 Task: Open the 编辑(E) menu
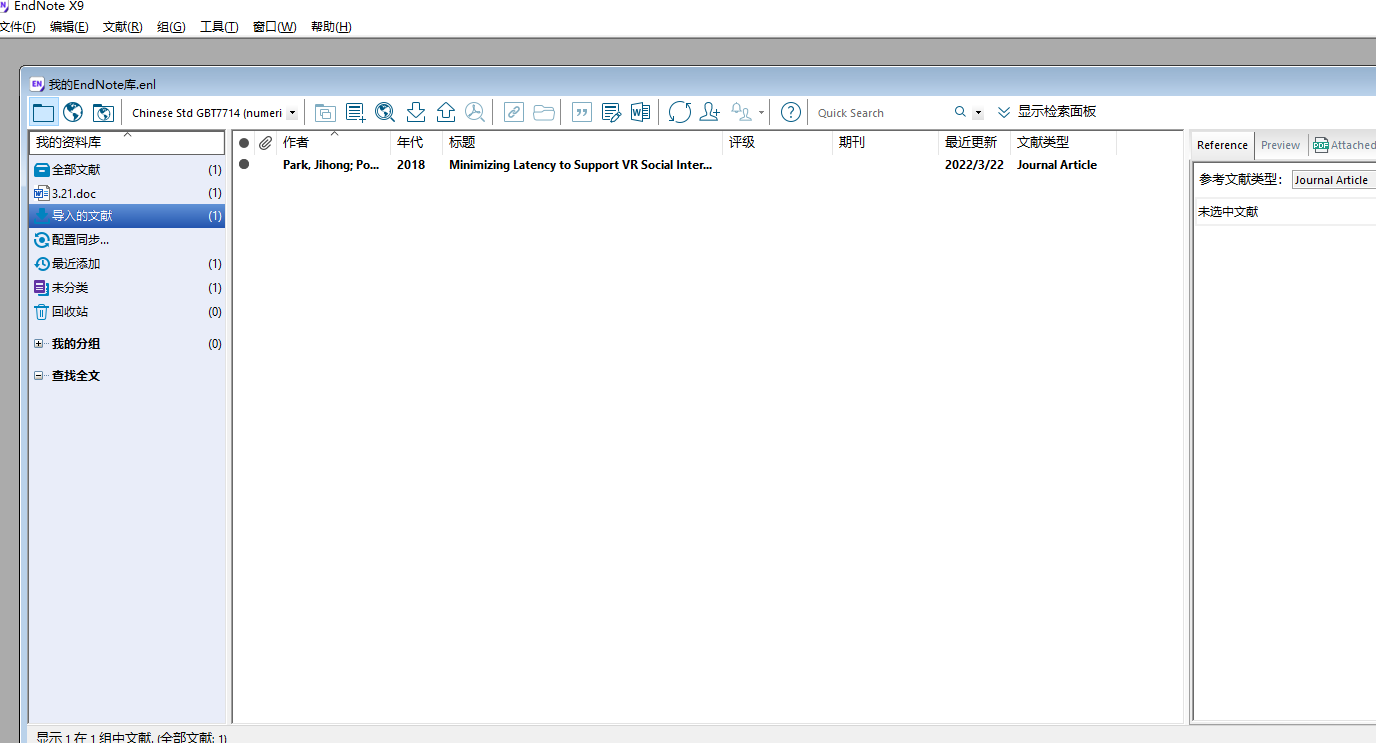click(x=69, y=27)
